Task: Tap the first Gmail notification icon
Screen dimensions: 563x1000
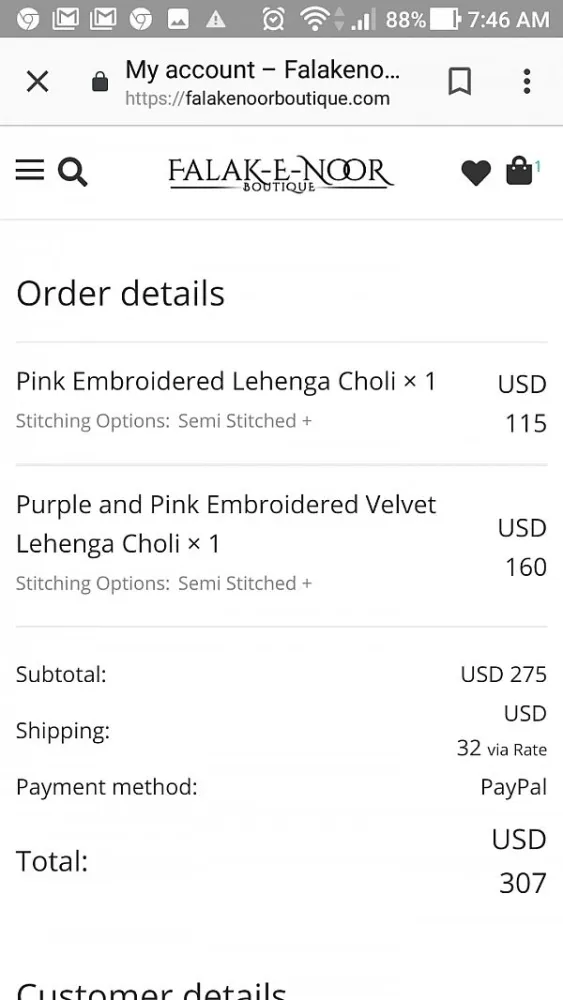Action: point(64,20)
